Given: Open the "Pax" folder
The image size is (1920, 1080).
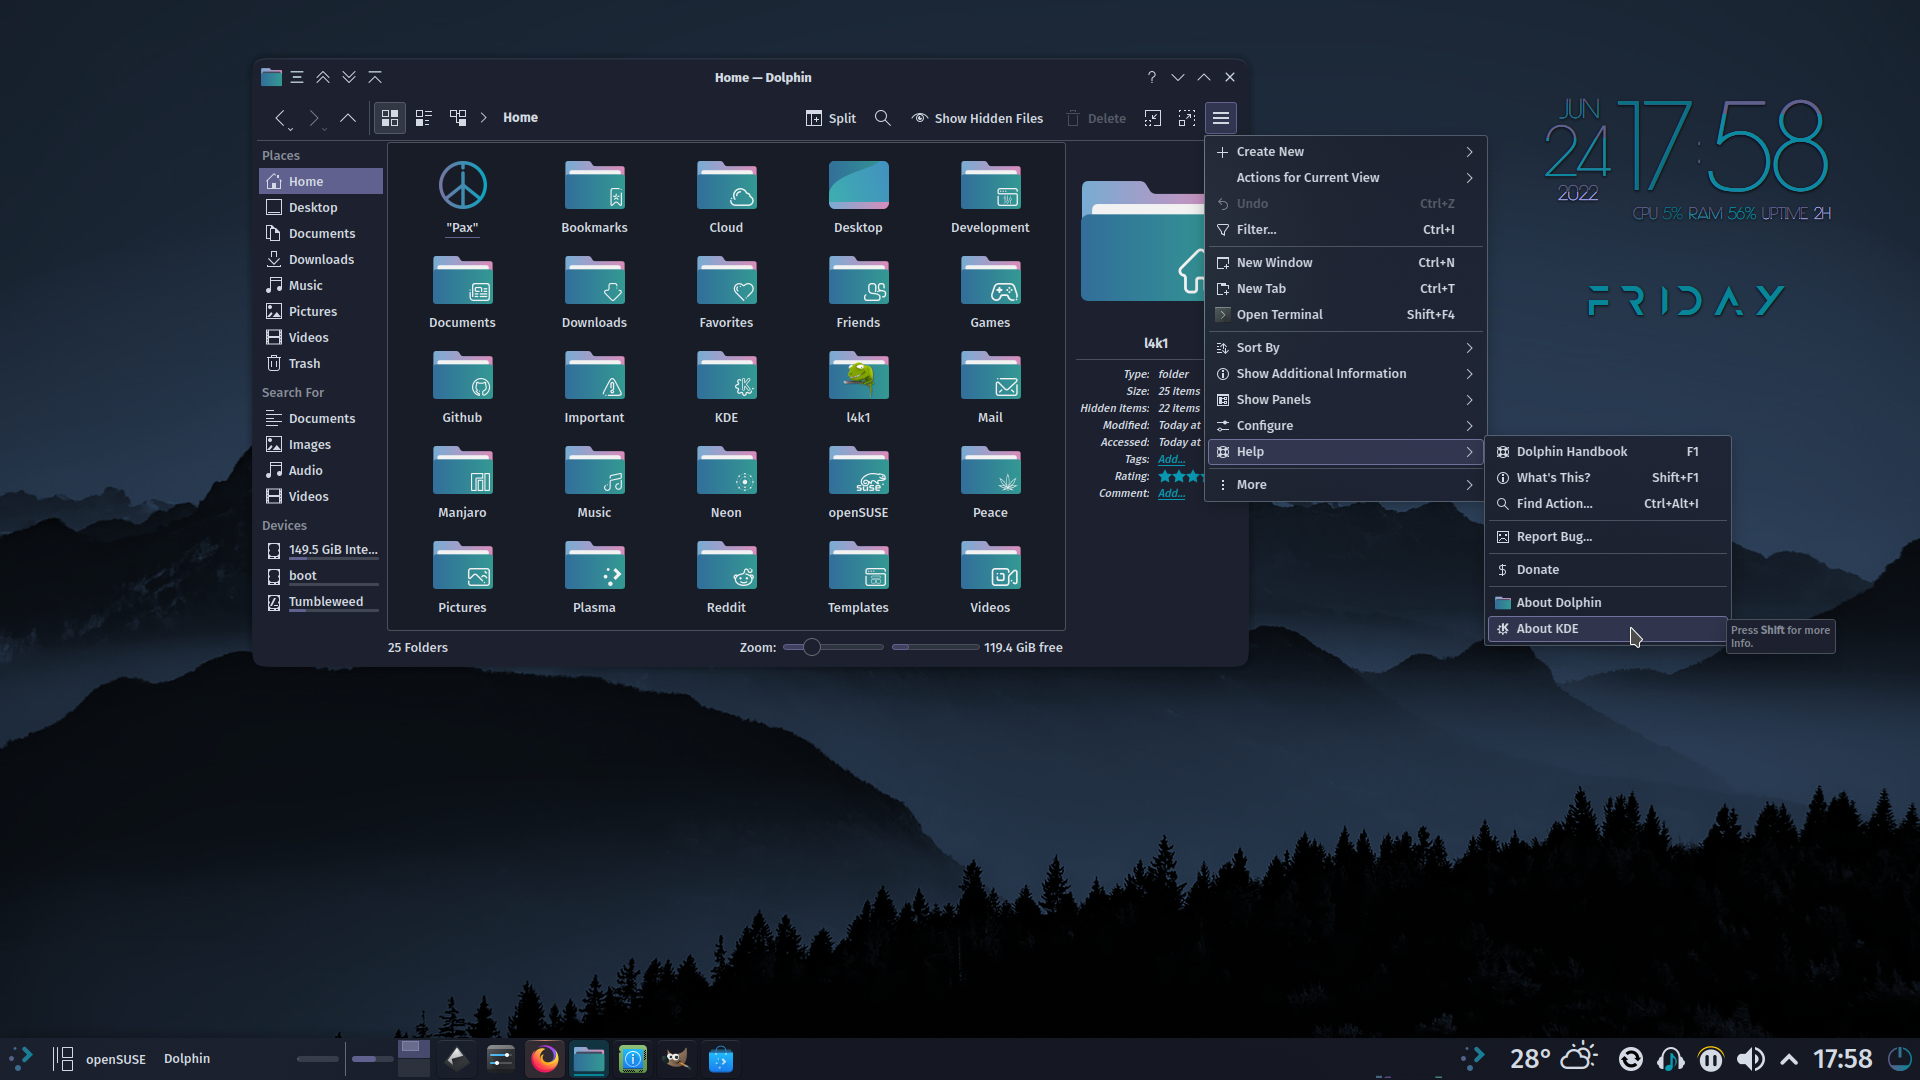Looking at the screenshot, I should click(x=462, y=197).
